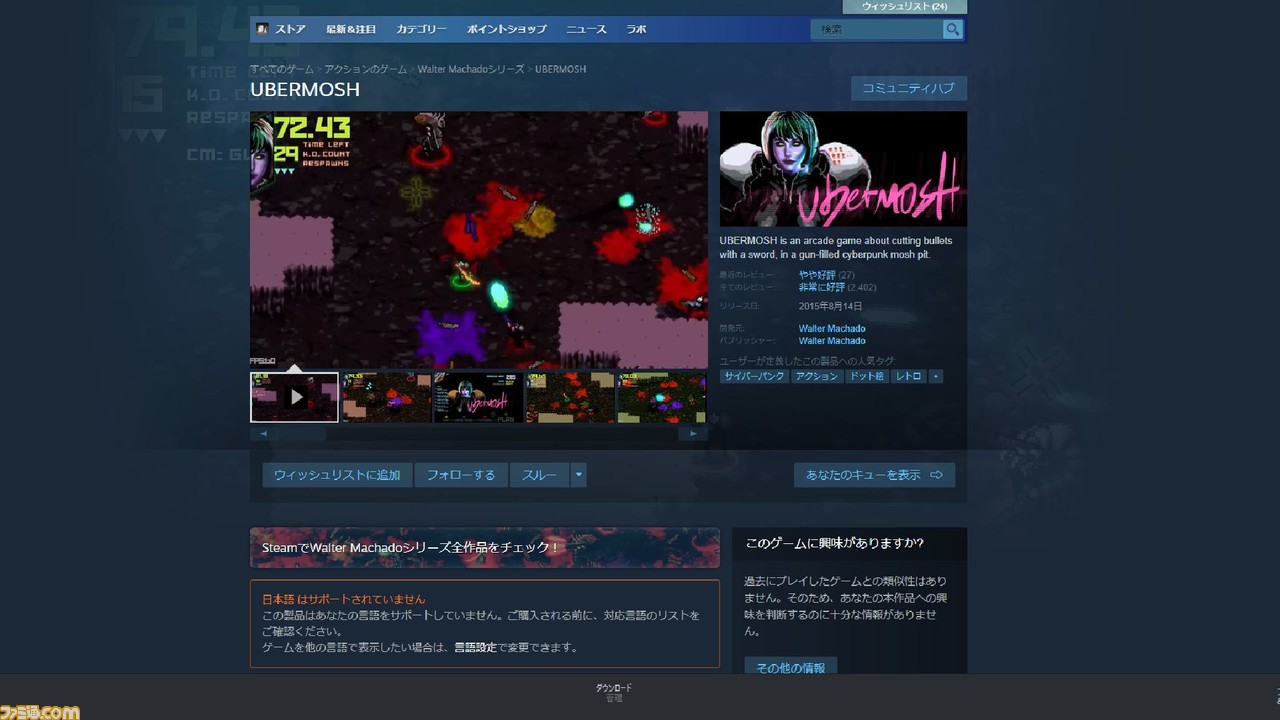
Task: Click the thumbnail strip right arrow
Action: [694, 434]
